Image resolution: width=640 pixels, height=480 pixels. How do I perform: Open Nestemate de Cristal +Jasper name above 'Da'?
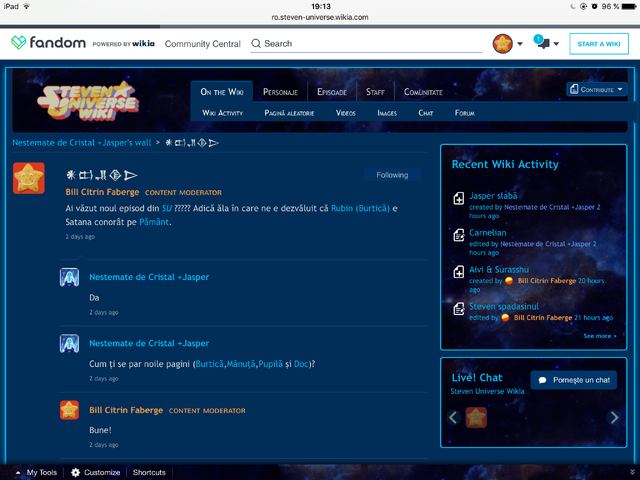coord(149,277)
